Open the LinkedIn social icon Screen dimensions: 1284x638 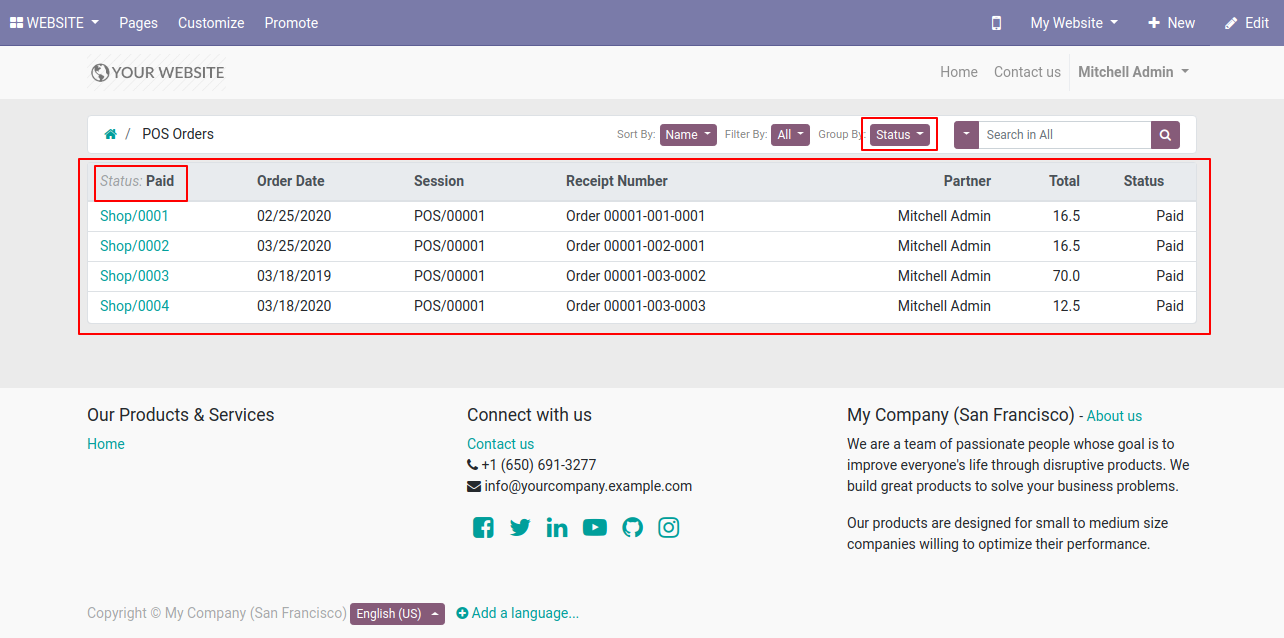(x=557, y=528)
